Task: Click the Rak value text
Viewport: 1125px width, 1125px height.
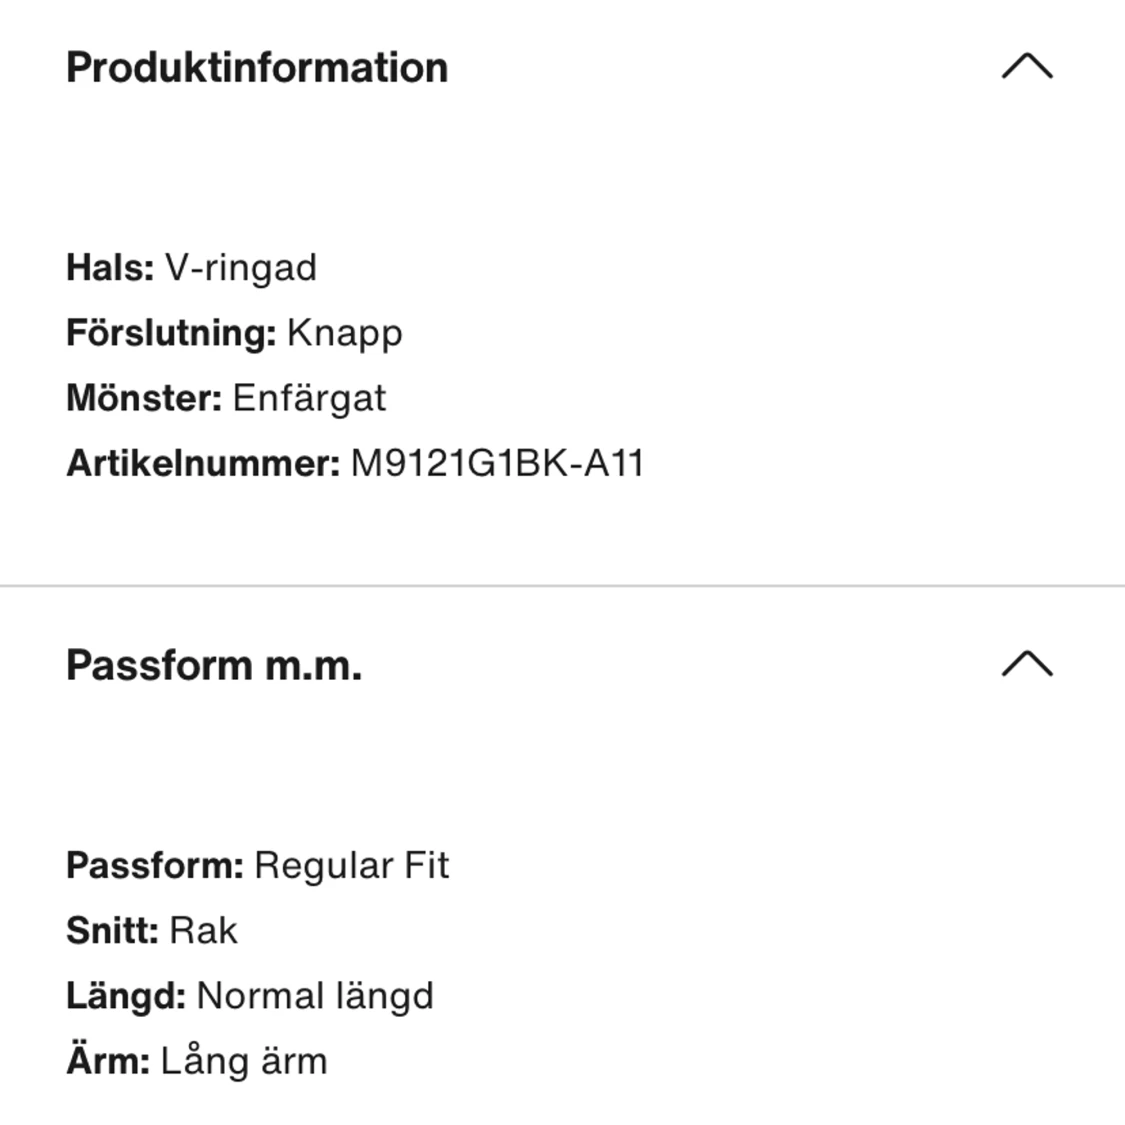Action: coord(204,931)
